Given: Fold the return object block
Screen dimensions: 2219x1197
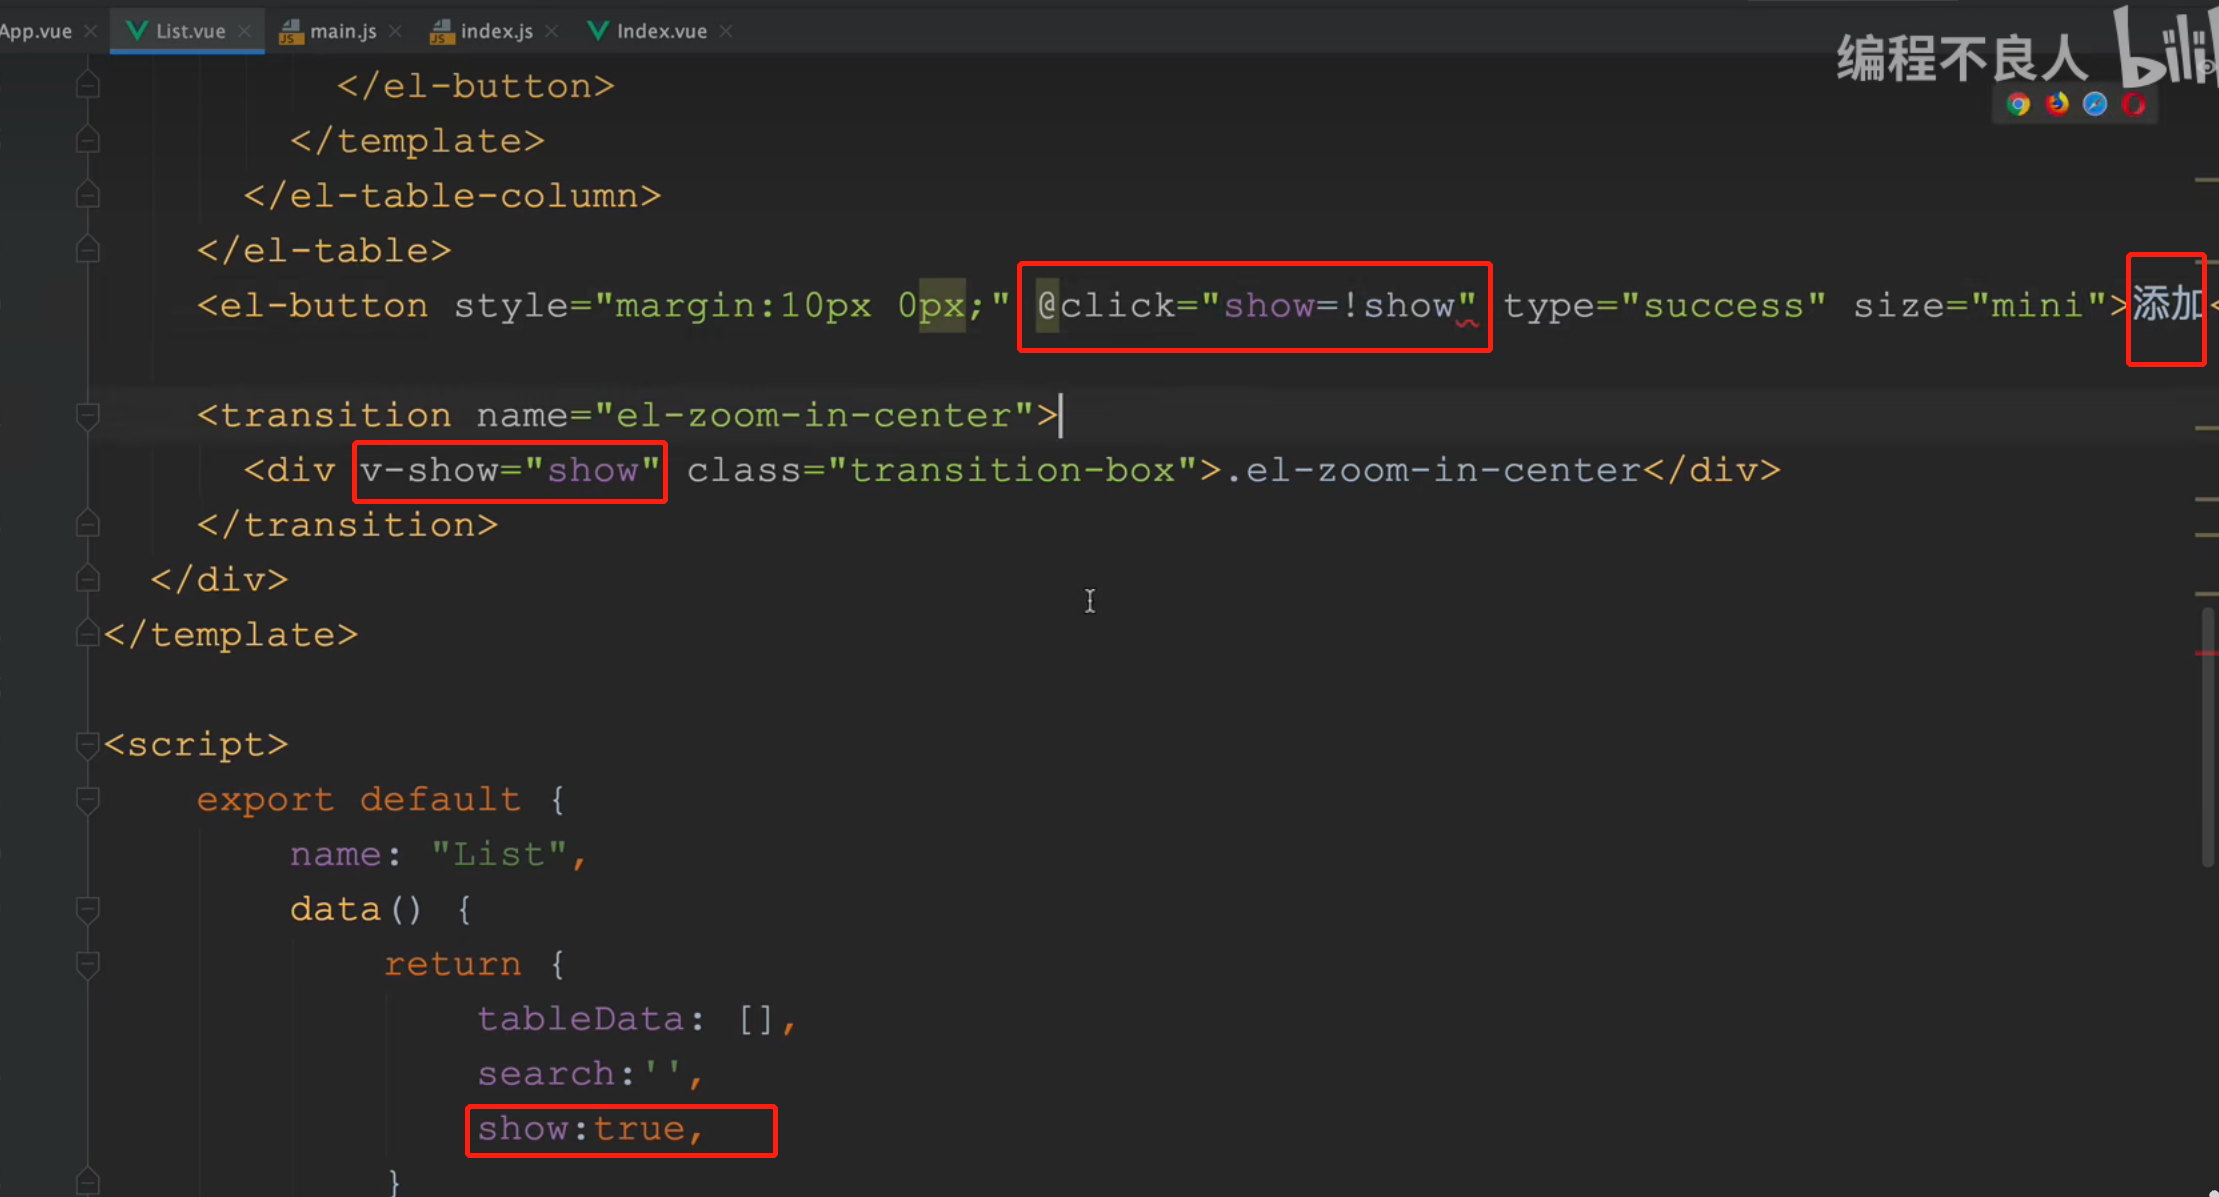Looking at the screenshot, I should click(88, 964).
